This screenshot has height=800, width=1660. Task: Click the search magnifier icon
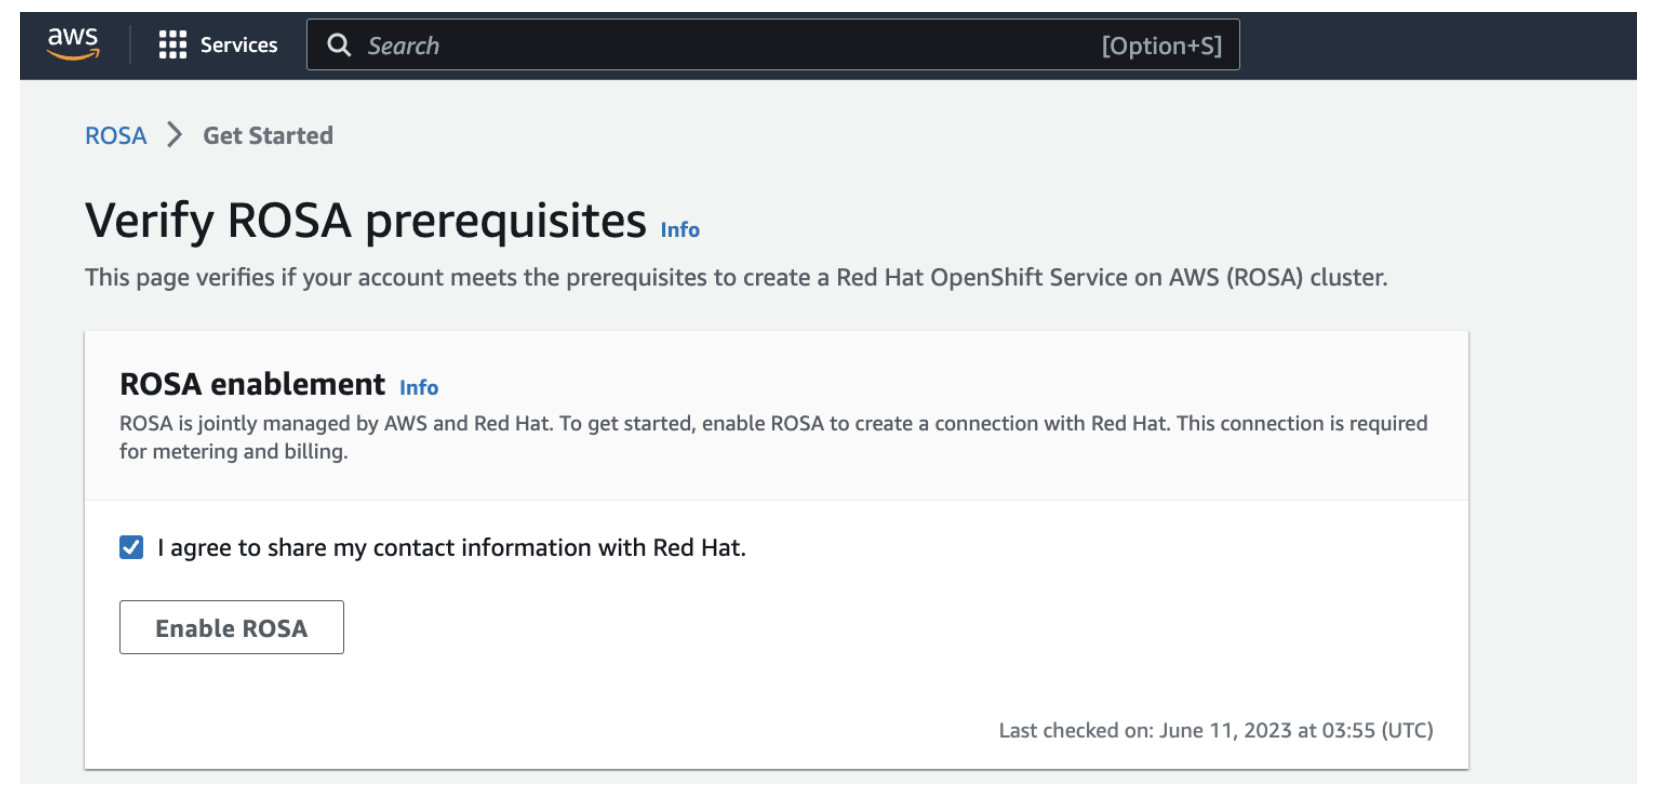[339, 45]
